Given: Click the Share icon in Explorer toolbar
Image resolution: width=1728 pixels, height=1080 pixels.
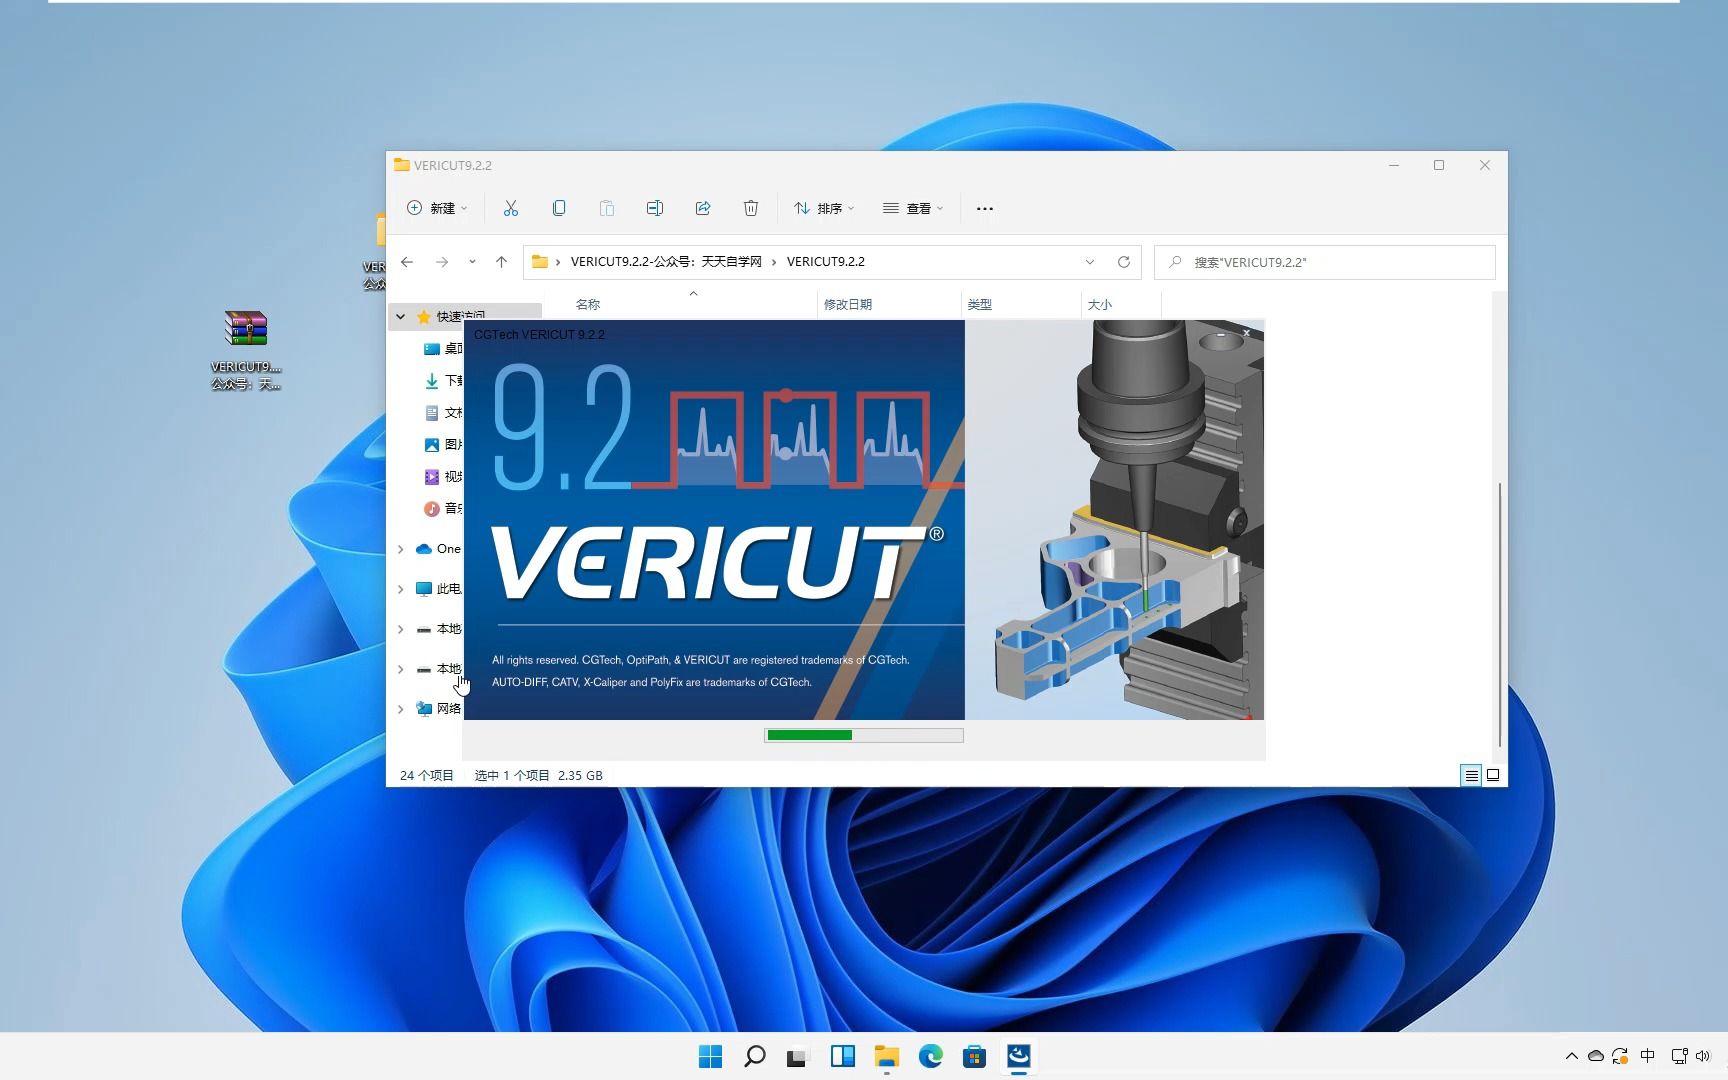Looking at the screenshot, I should pos(703,208).
